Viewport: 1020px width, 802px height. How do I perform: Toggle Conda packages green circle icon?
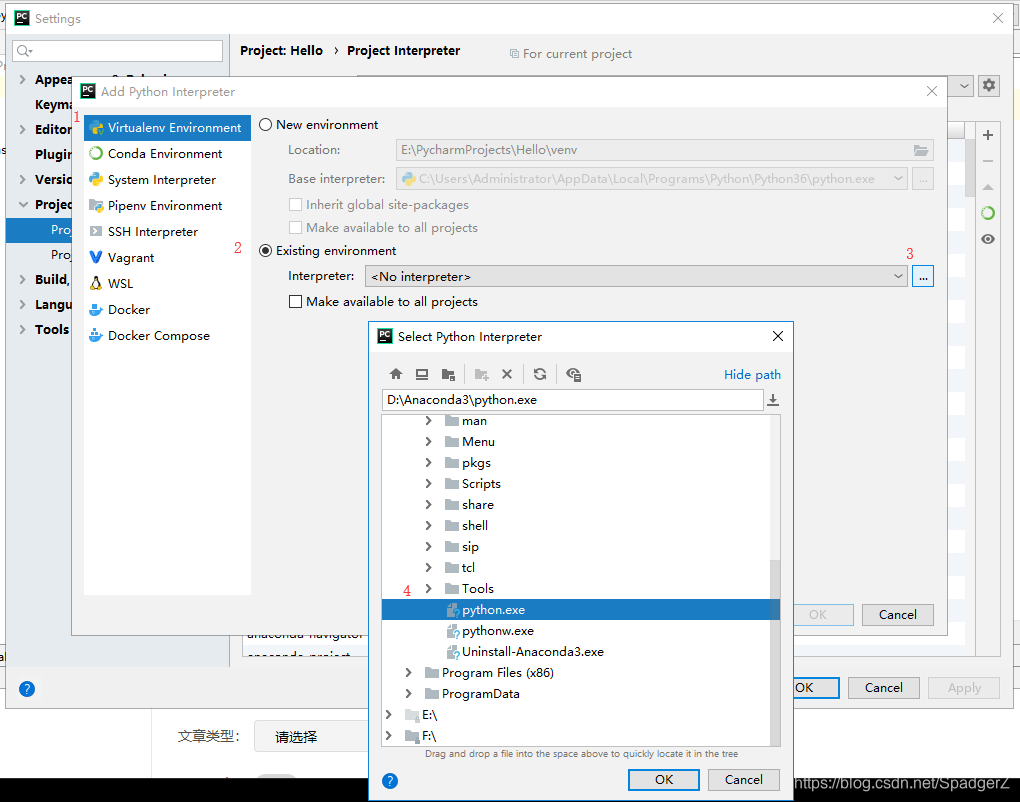pos(988,213)
